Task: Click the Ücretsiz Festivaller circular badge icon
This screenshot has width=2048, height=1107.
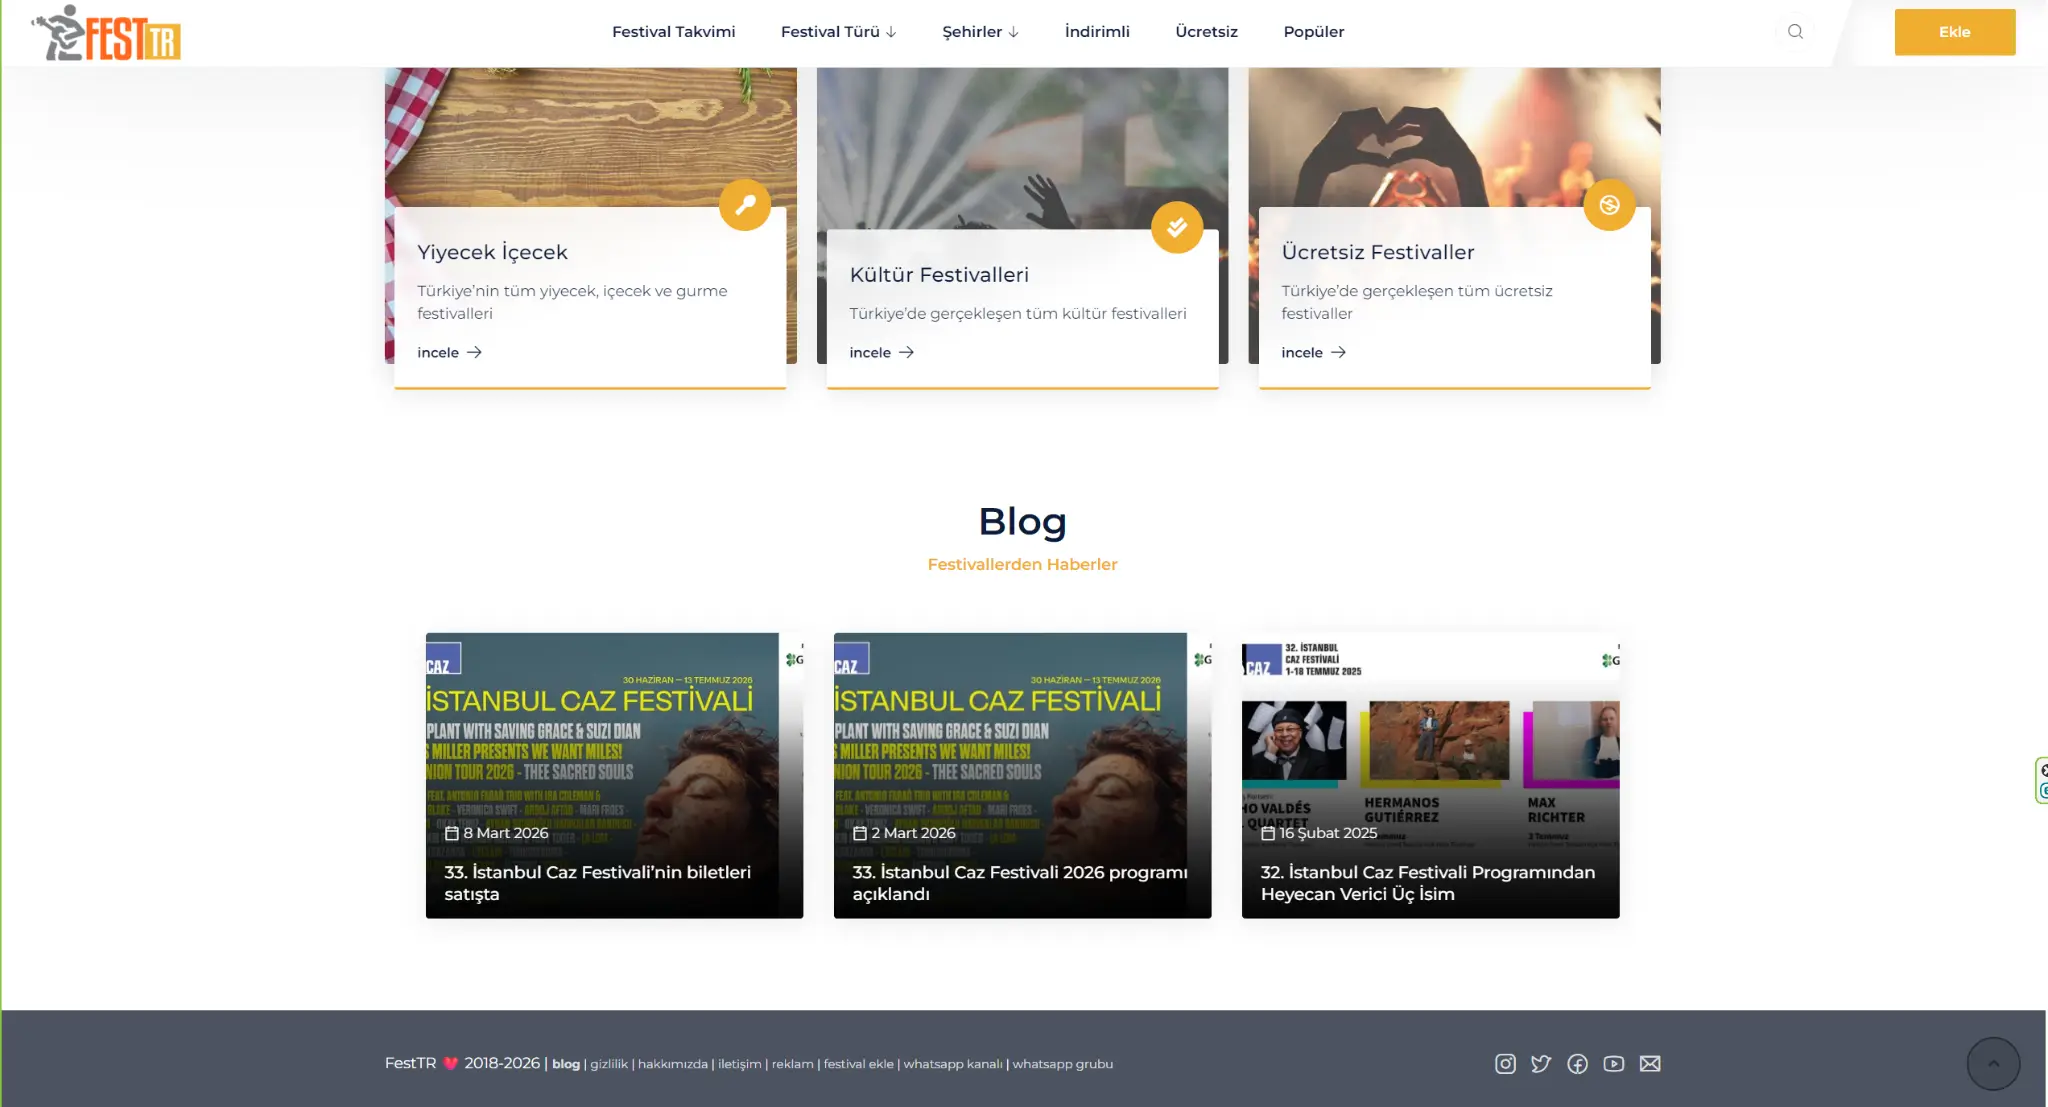Action: point(1609,205)
